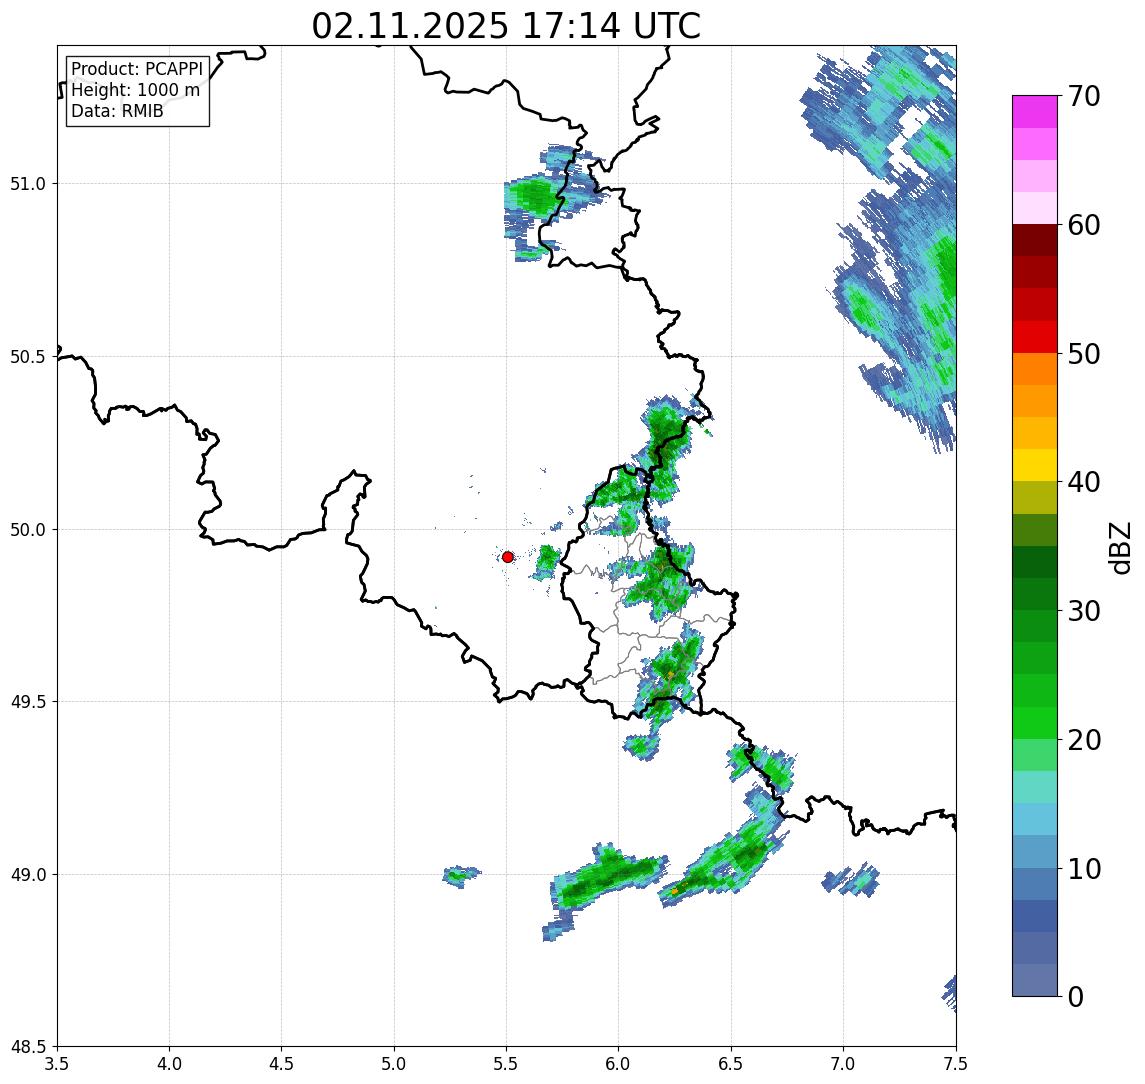The width and height of the screenshot is (1145, 1084).
Task: Click the colorbar tick label 60
Action: [1084, 226]
